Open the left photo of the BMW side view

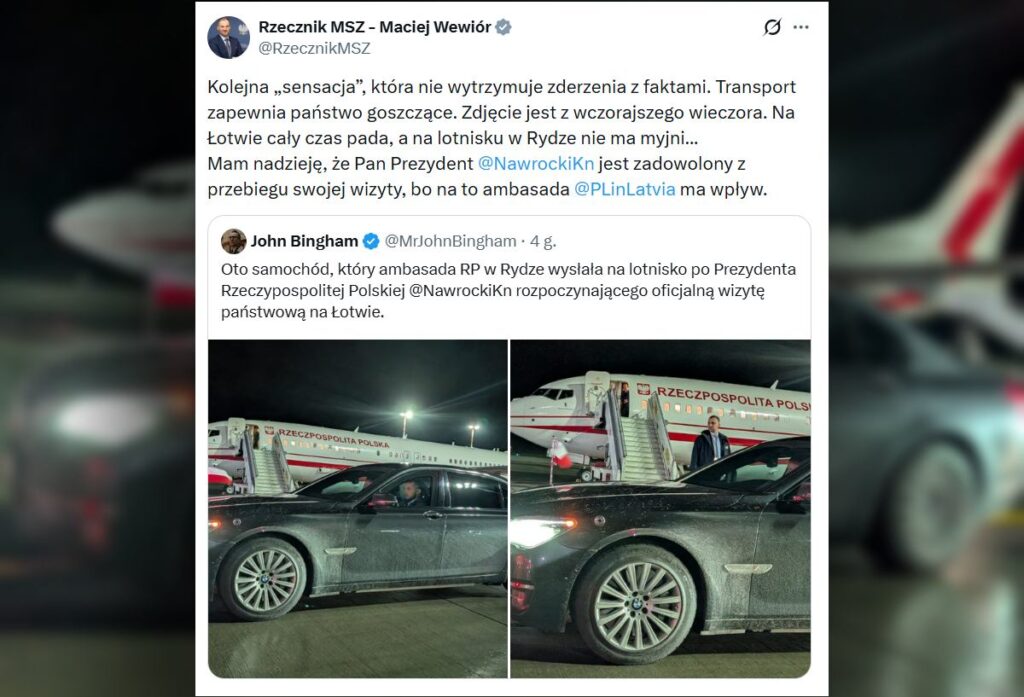358,508
